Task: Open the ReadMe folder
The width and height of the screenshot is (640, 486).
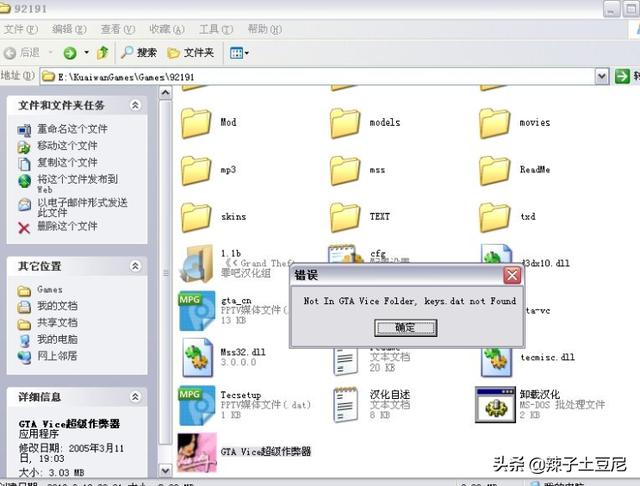Action: (495, 170)
